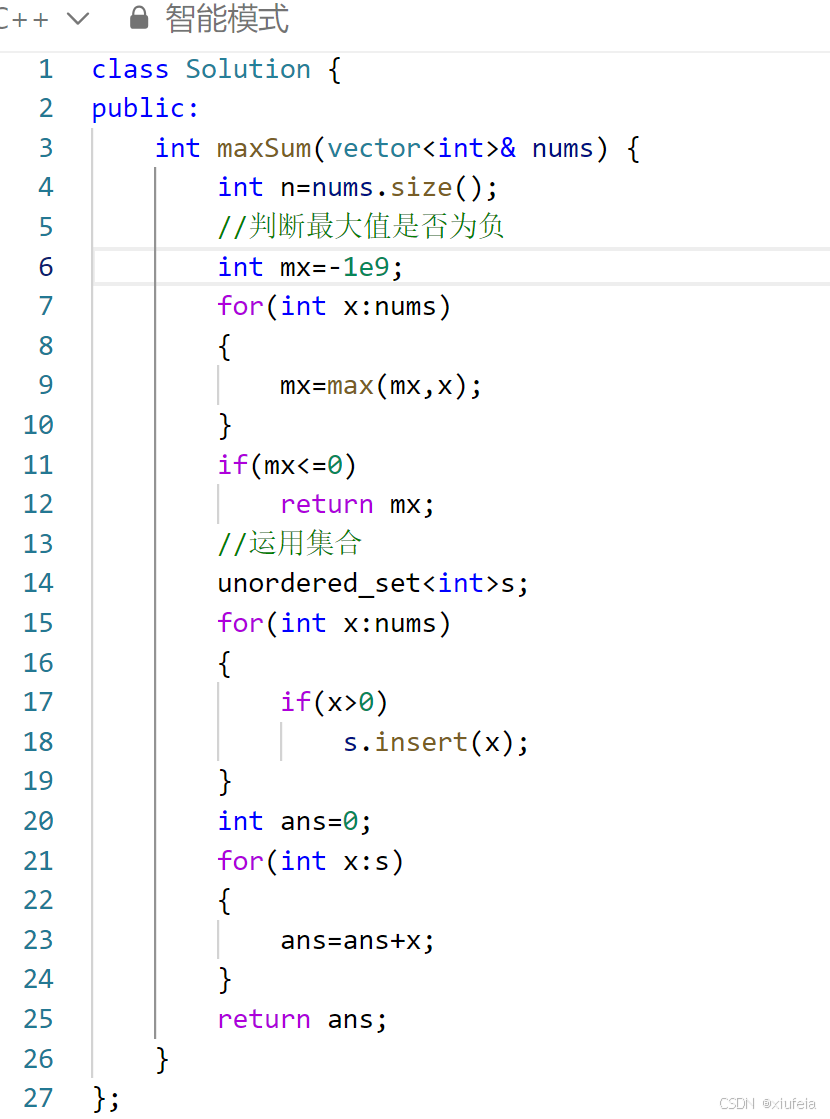
Task: Click 'mx=max(mx,x);' on line 9
Action: tap(381, 386)
